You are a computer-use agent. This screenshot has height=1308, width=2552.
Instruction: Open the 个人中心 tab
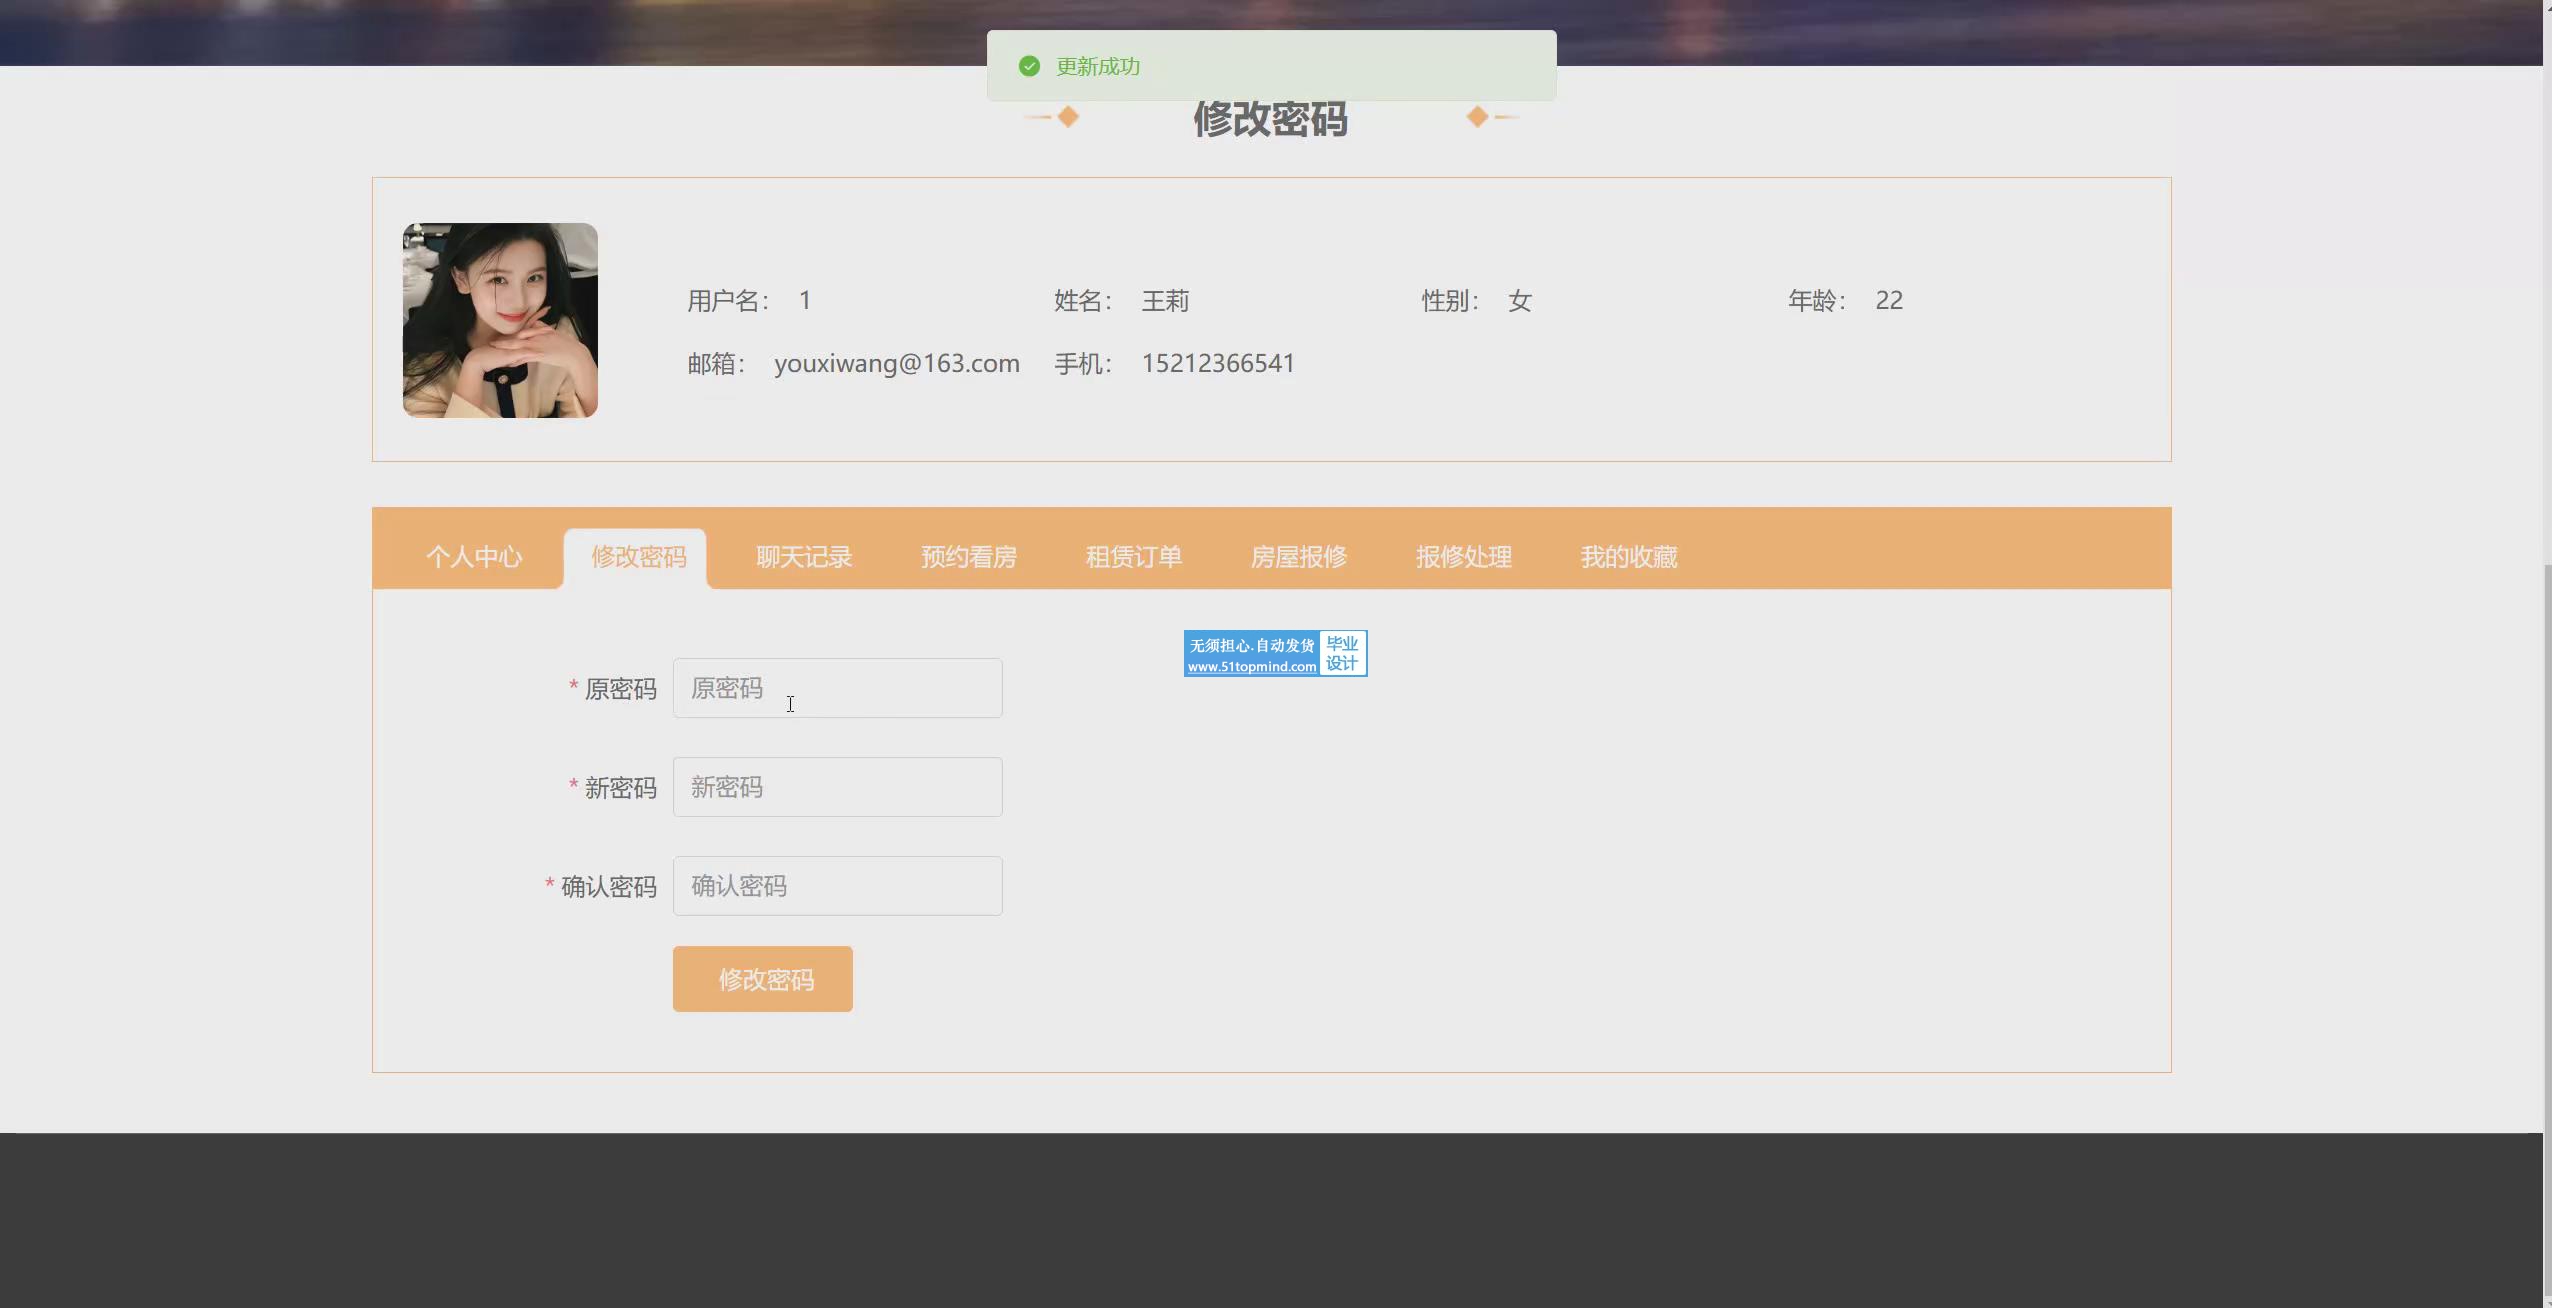474,557
